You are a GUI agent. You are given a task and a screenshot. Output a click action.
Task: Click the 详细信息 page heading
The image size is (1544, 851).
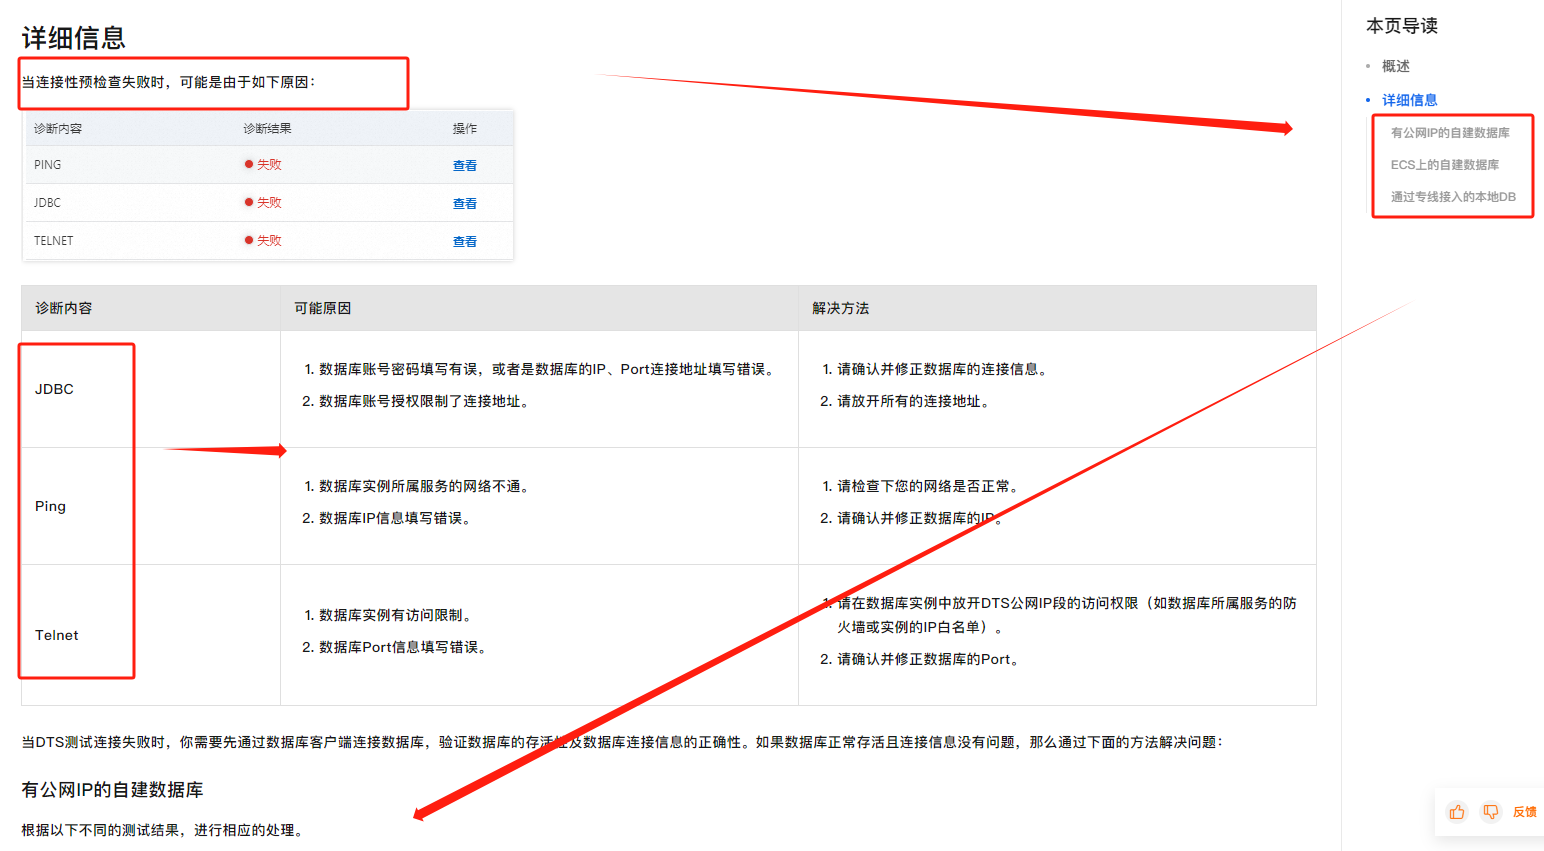pos(74,38)
